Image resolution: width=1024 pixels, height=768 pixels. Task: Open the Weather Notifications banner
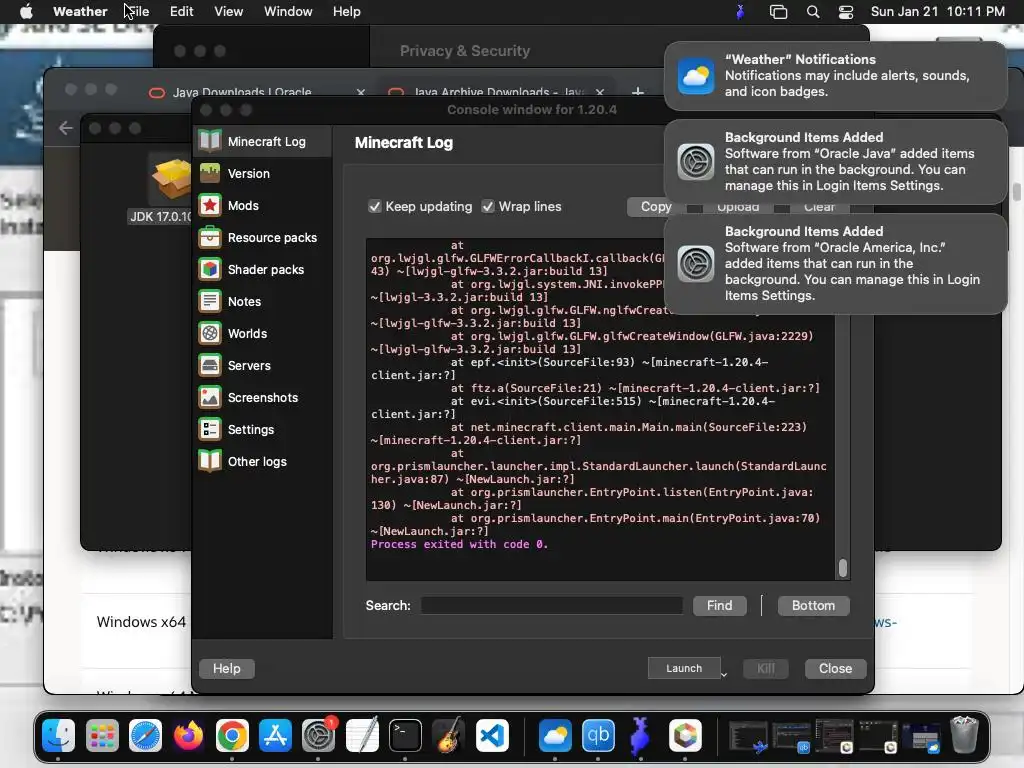pos(835,75)
